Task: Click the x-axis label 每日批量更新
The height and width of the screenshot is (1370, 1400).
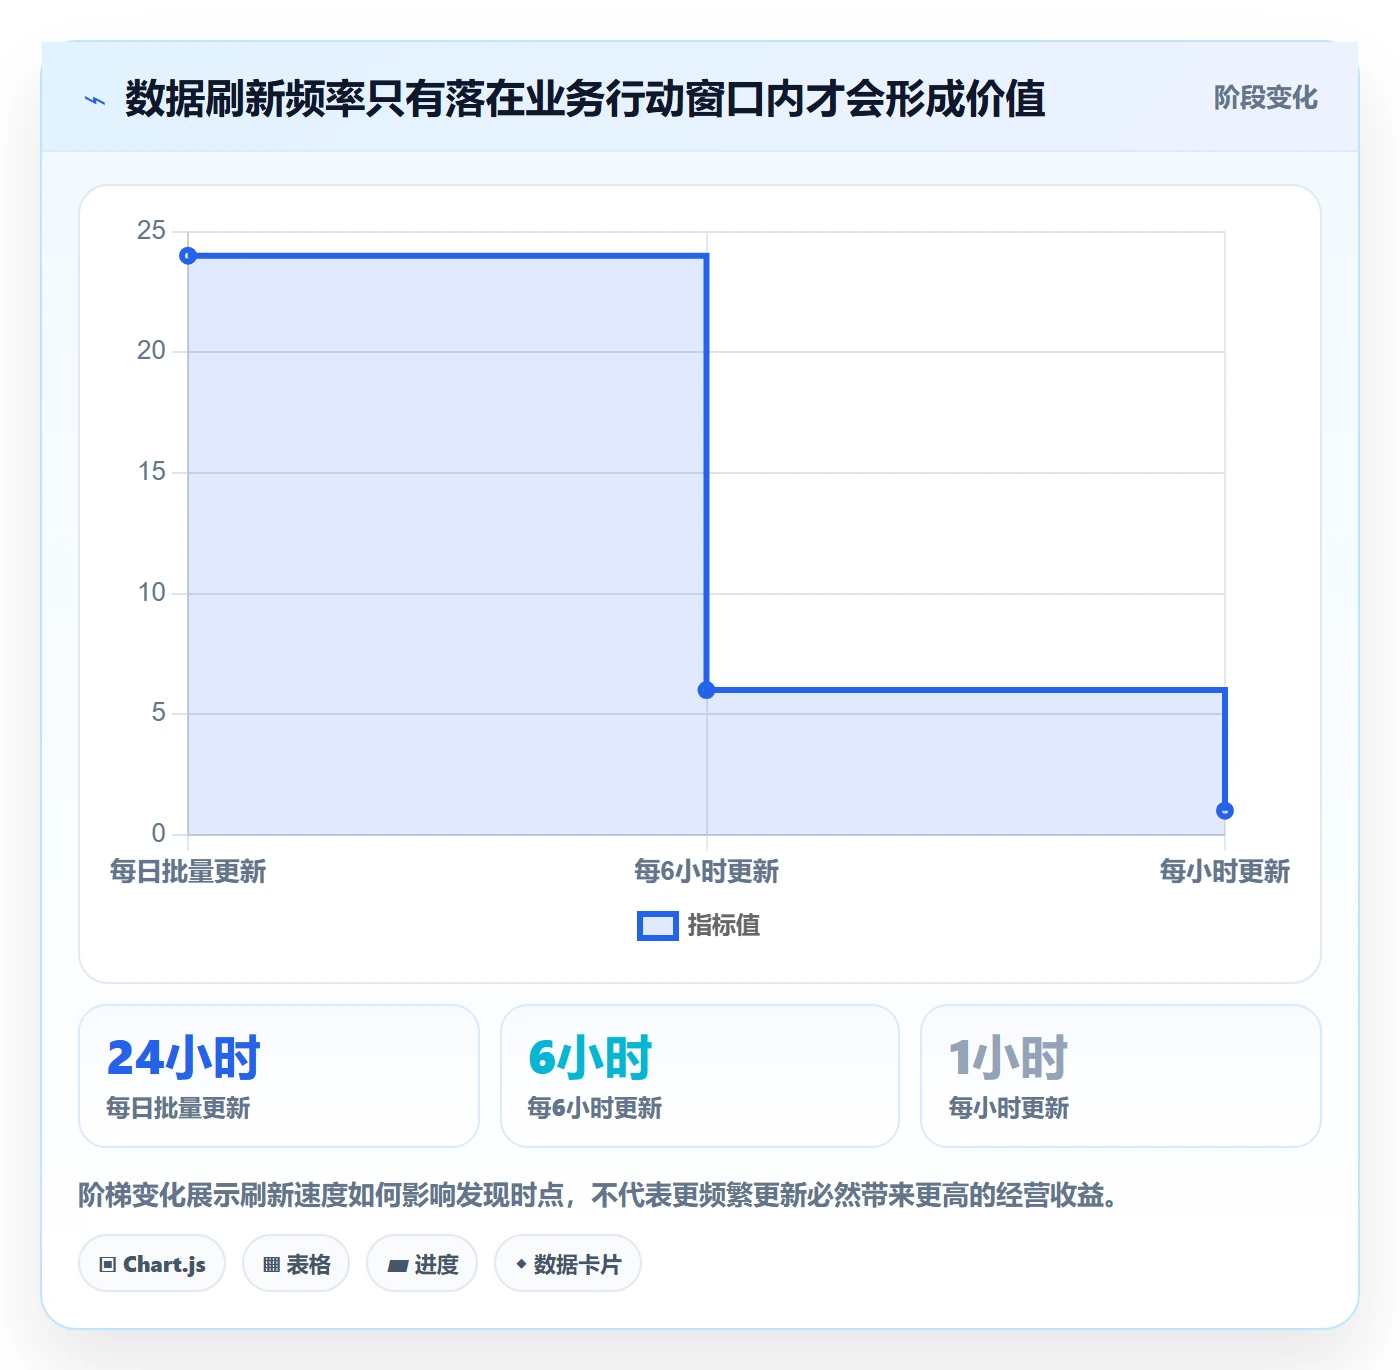Action: (x=188, y=872)
